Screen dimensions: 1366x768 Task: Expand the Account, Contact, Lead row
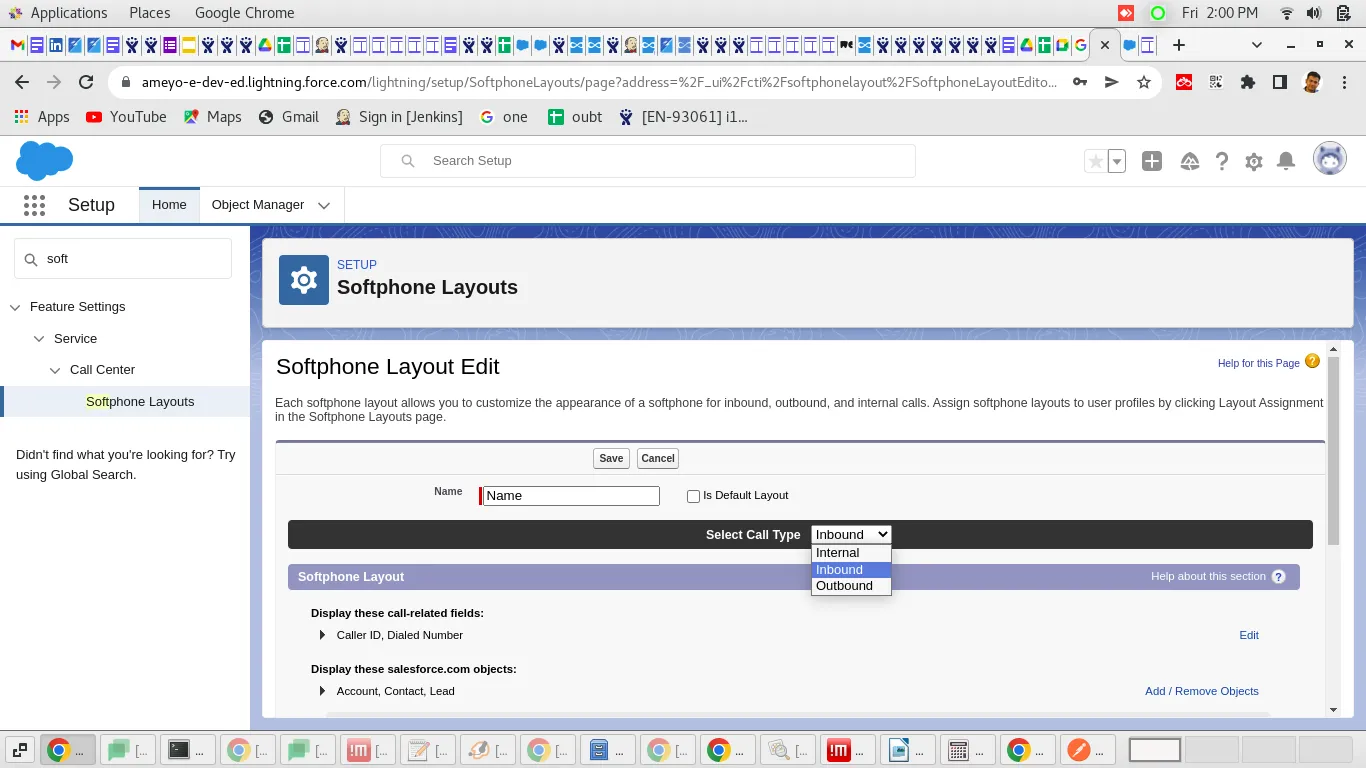click(322, 691)
